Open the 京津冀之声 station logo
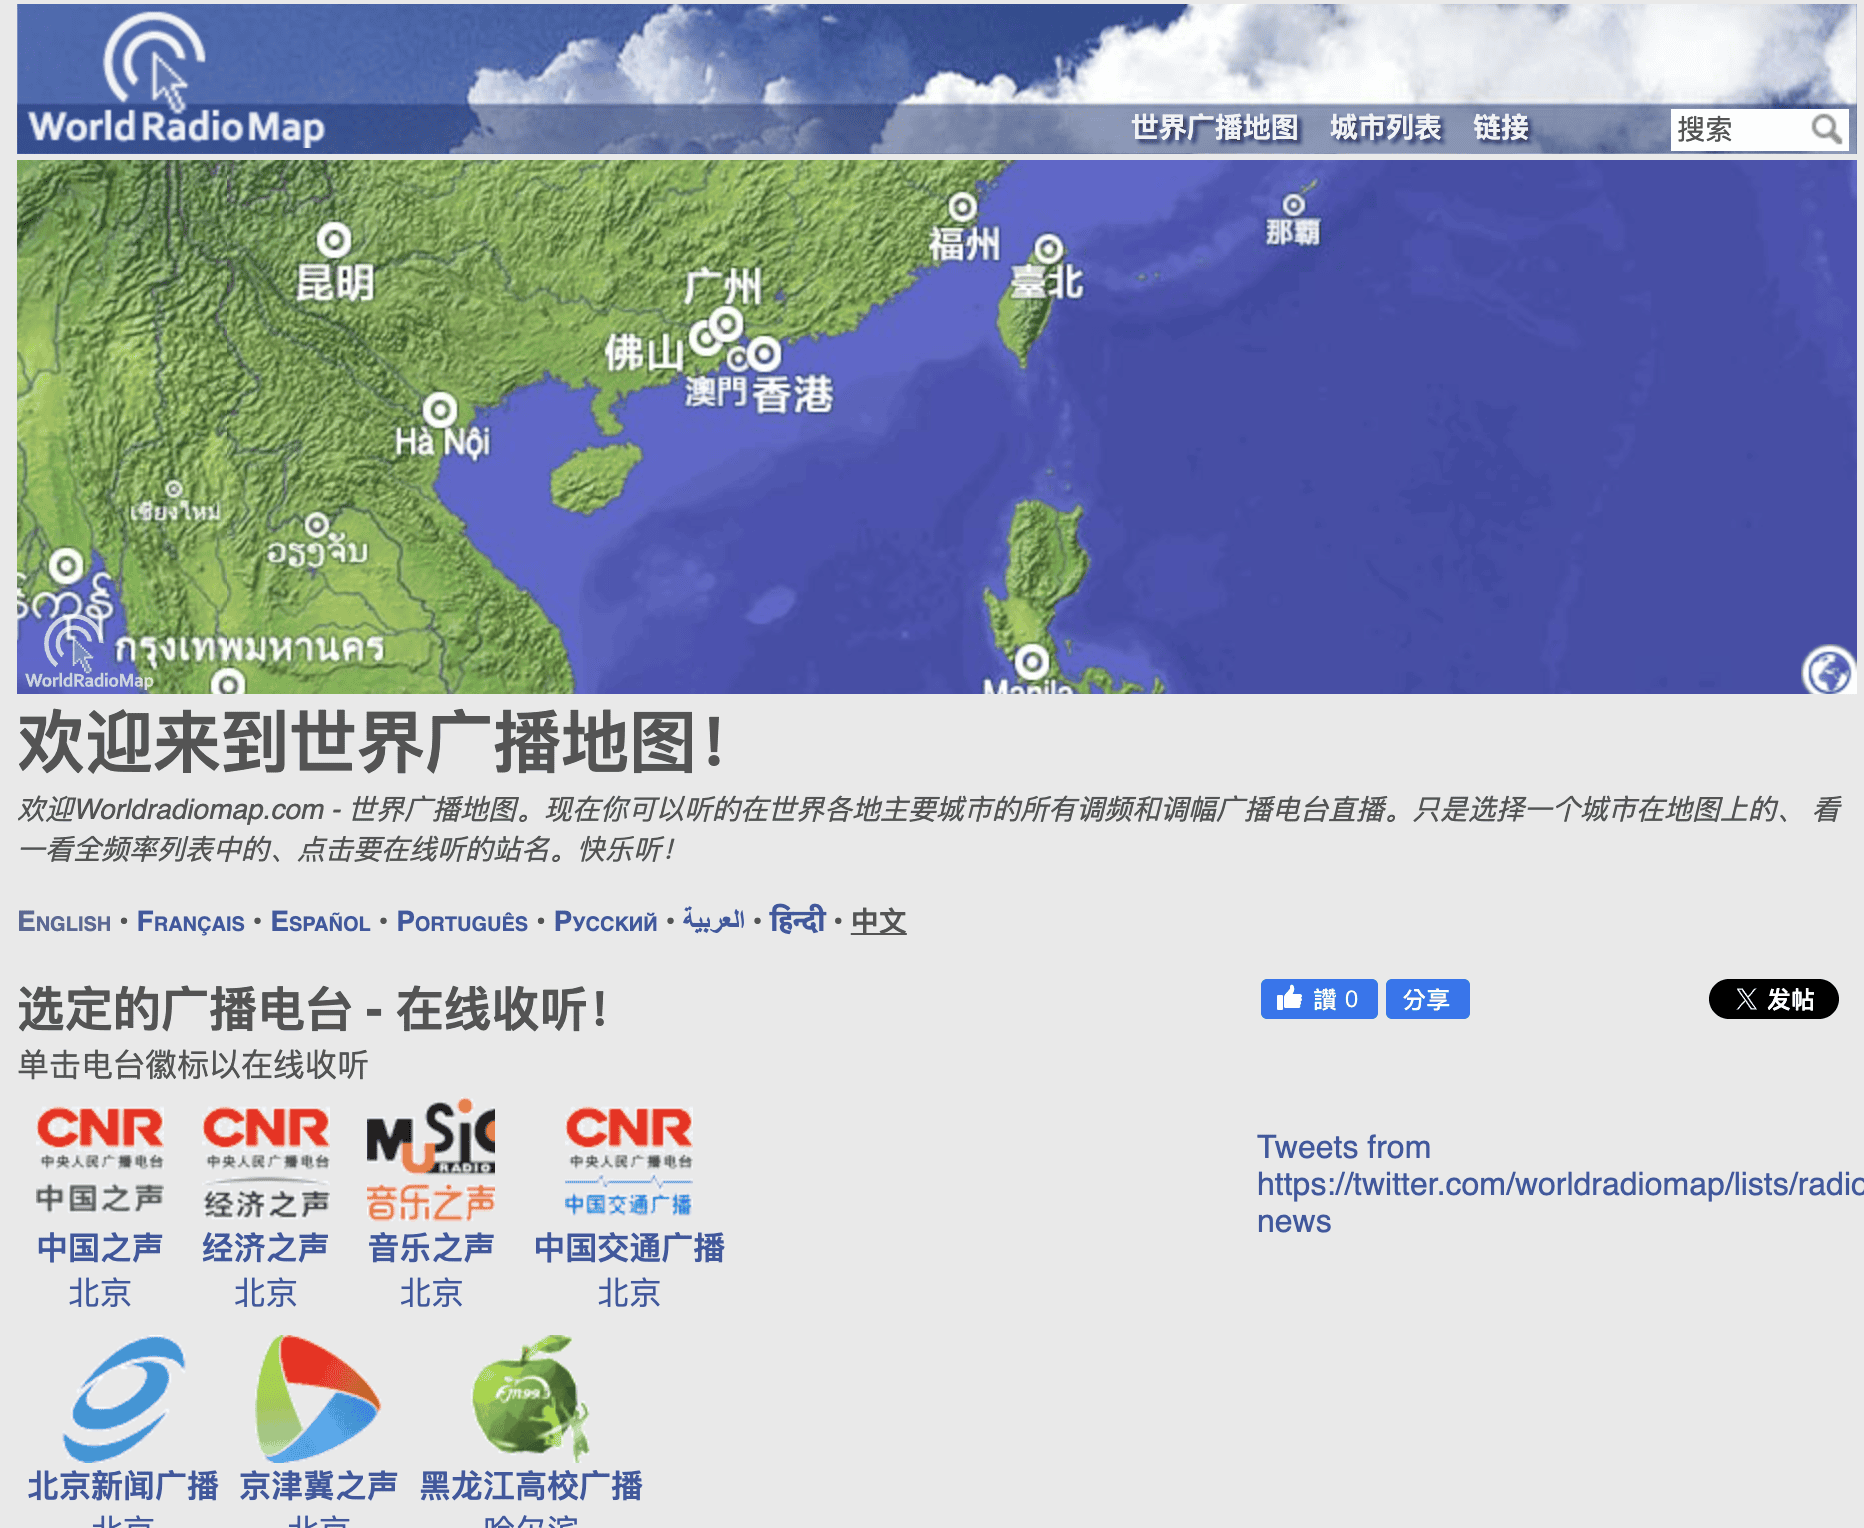The height and width of the screenshot is (1528, 1864). coord(318,1398)
